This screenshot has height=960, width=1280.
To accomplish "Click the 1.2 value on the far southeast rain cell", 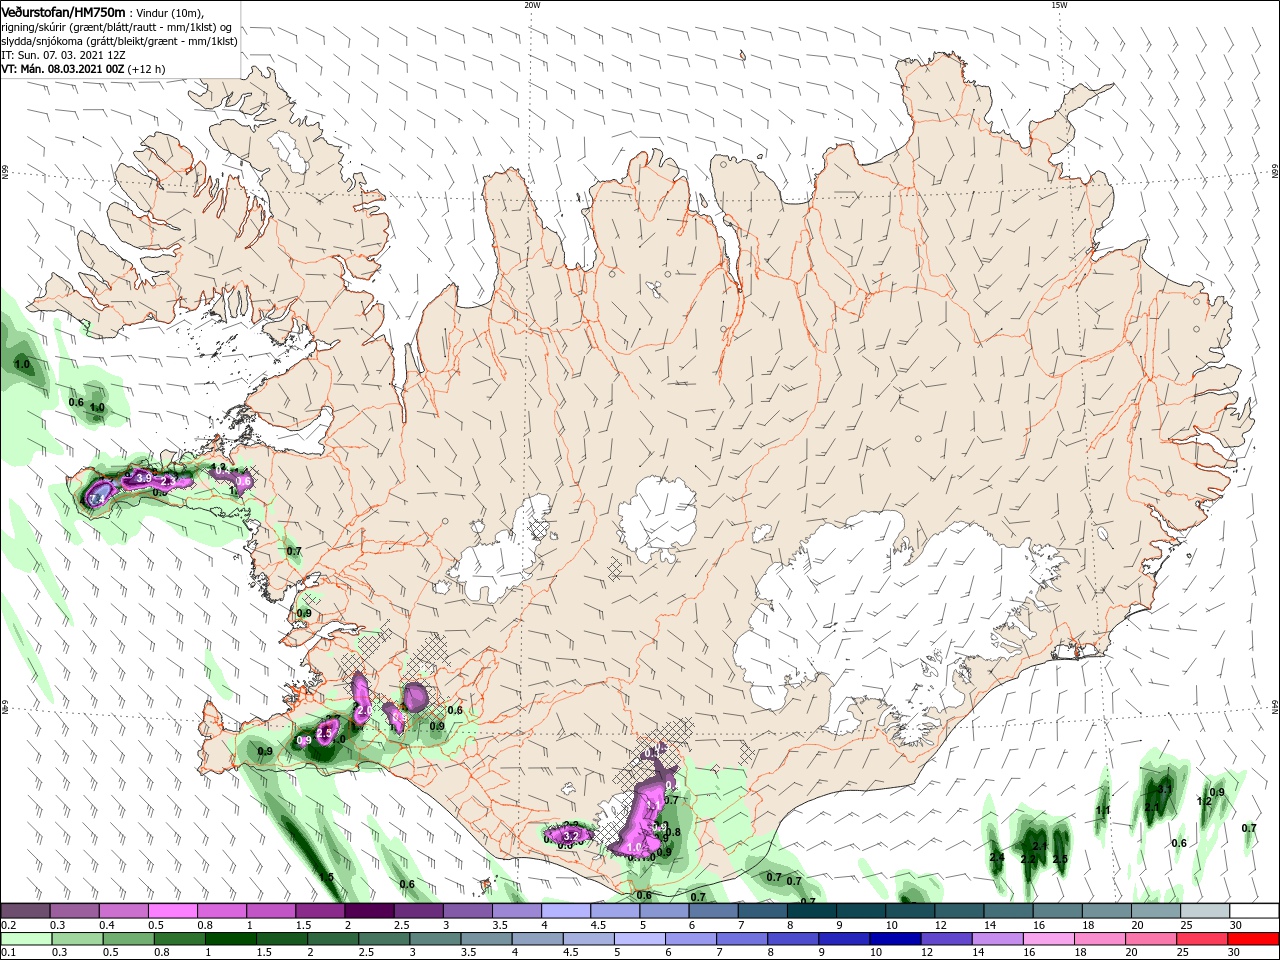I will click(x=1204, y=802).
